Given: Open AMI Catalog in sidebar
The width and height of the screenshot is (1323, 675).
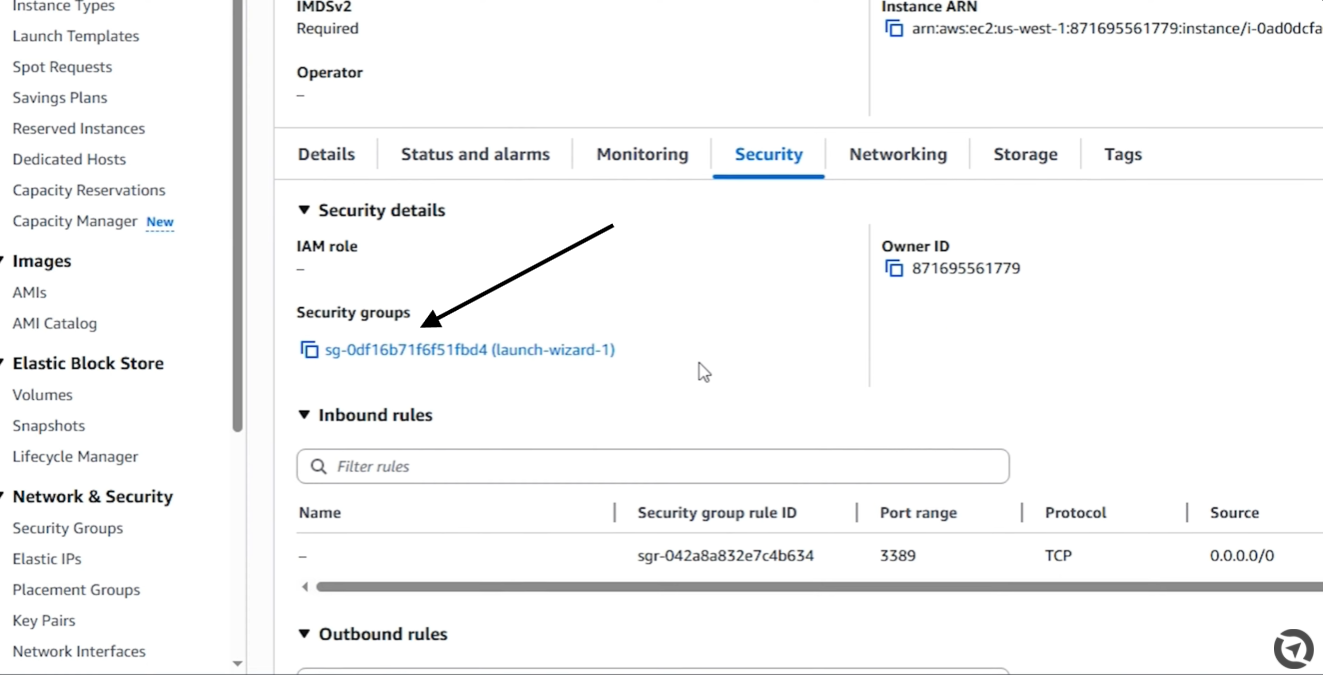Looking at the screenshot, I should coord(55,324).
